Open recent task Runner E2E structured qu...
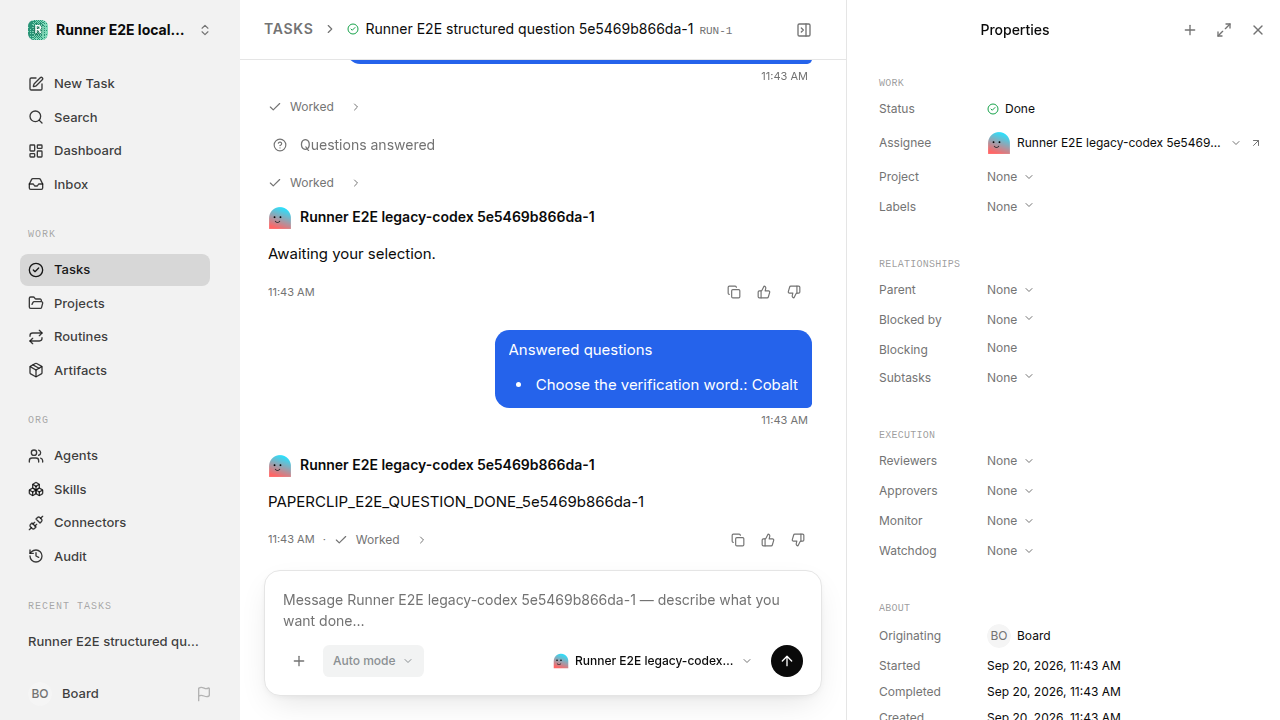This screenshot has width=1280, height=720. coord(114,641)
